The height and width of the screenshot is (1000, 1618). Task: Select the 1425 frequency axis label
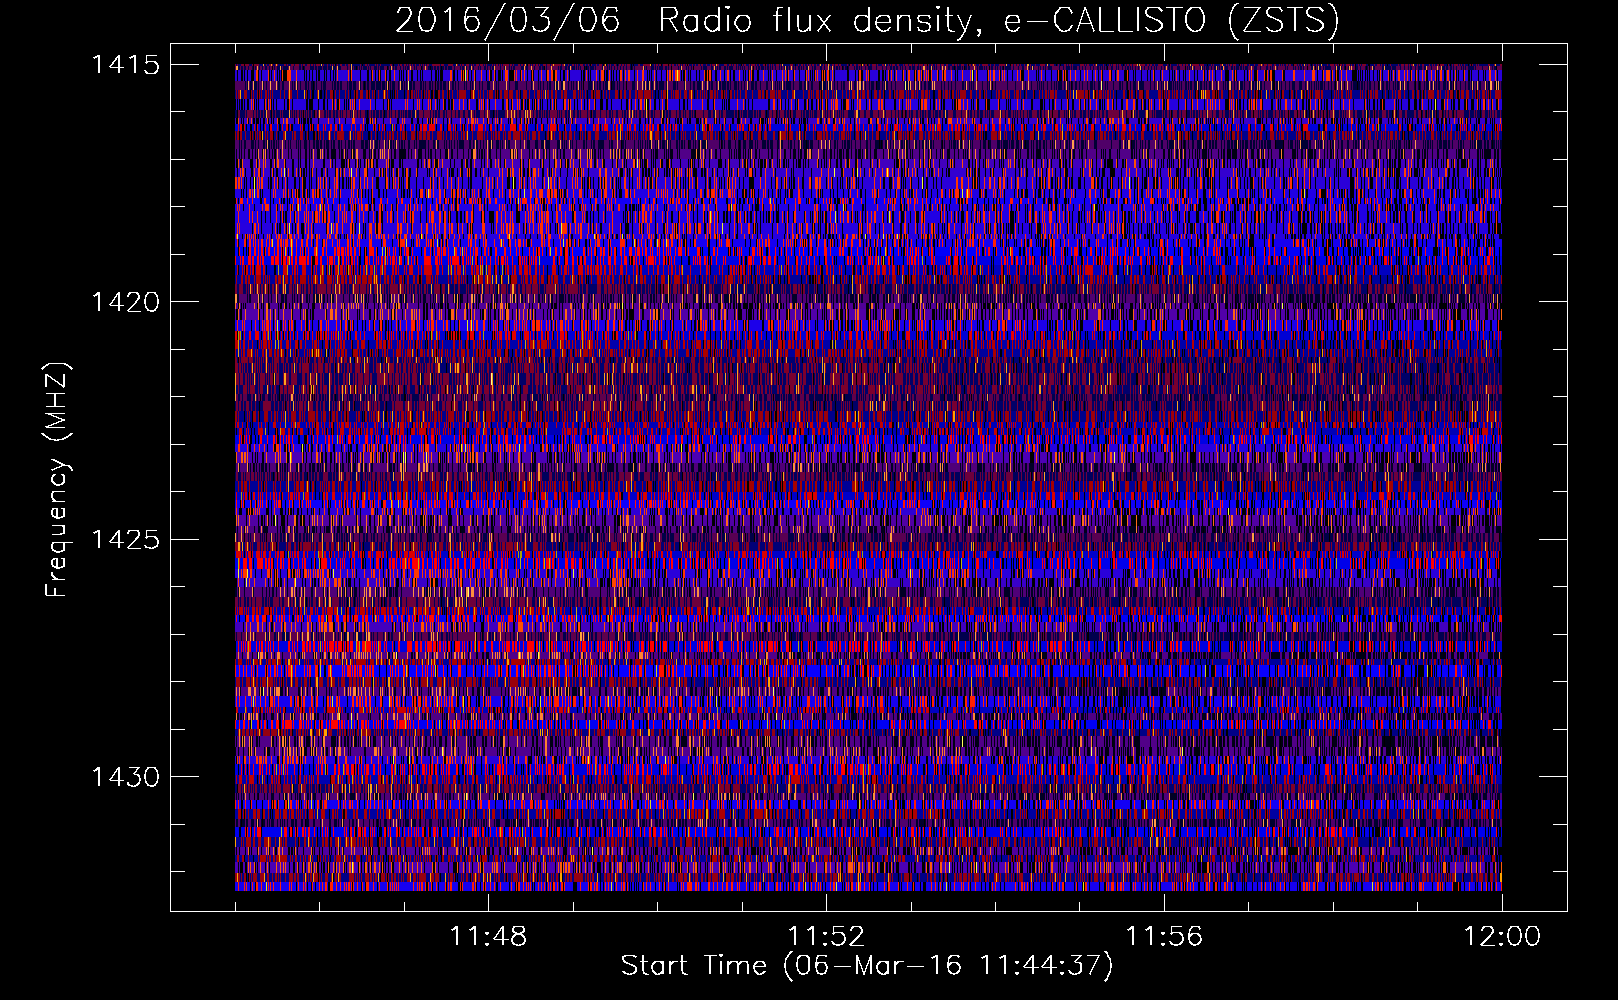pos(125,540)
